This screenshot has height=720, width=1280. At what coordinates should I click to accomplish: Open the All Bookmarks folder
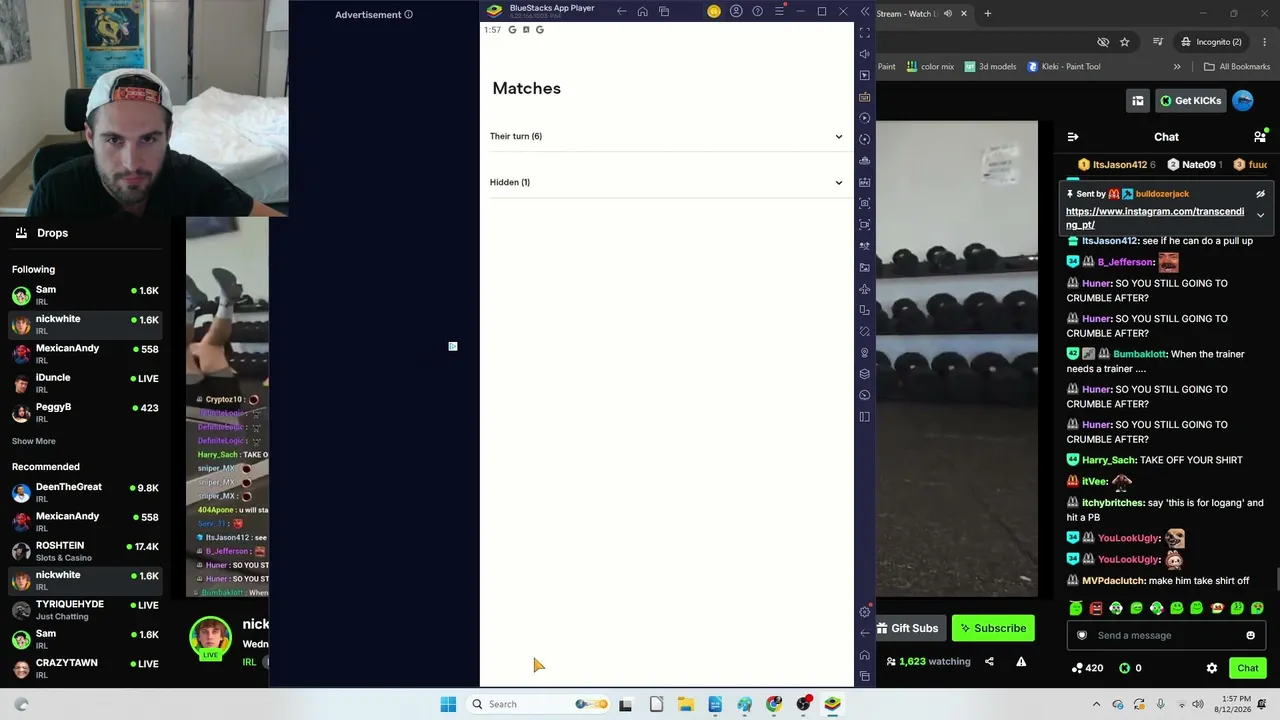[x=1237, y=67]
